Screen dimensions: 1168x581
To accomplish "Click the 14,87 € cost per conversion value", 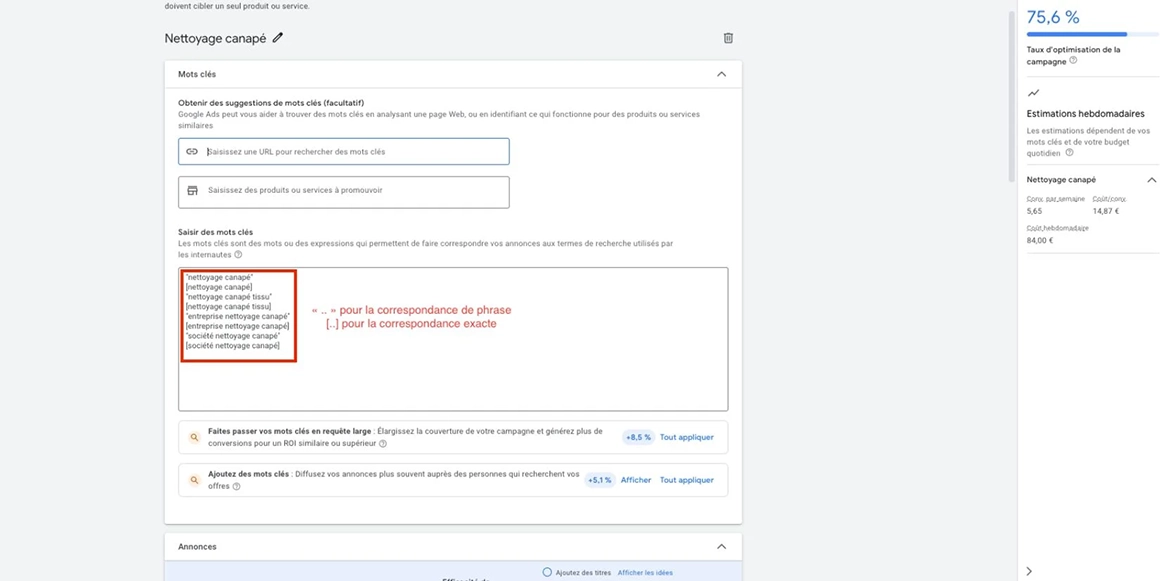I will coord(1105,212).
